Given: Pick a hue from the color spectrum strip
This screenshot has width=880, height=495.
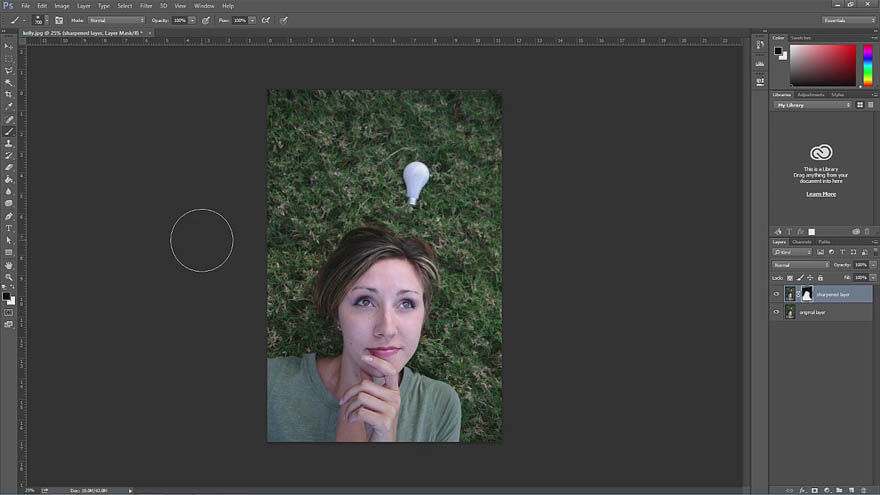Looking at the screenshot, I should [x=868, y=65].
